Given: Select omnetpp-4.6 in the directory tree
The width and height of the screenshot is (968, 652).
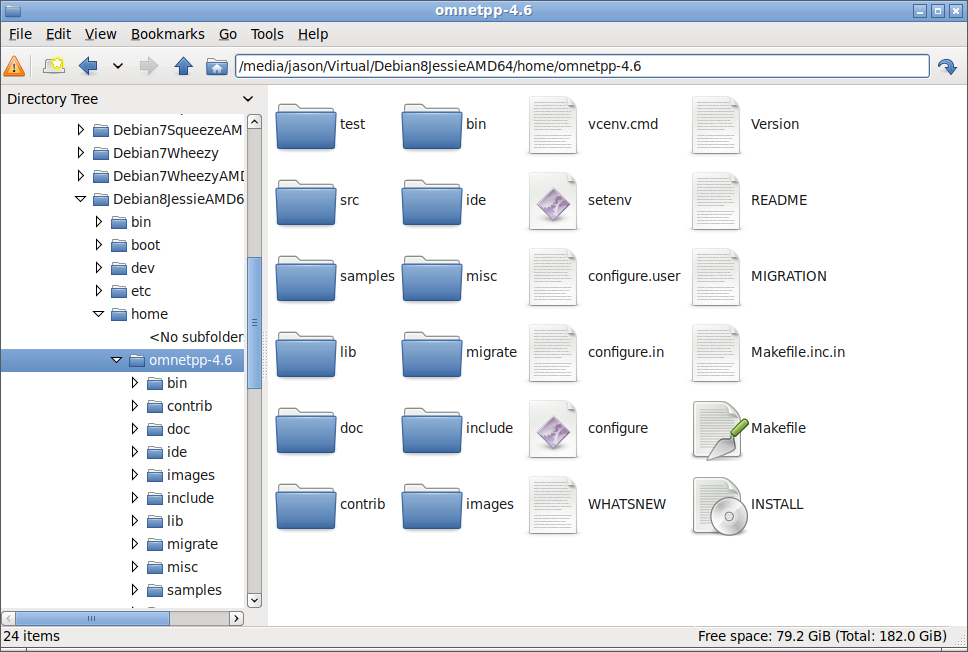Looking at the screenshot, I should tap(181, 360).
